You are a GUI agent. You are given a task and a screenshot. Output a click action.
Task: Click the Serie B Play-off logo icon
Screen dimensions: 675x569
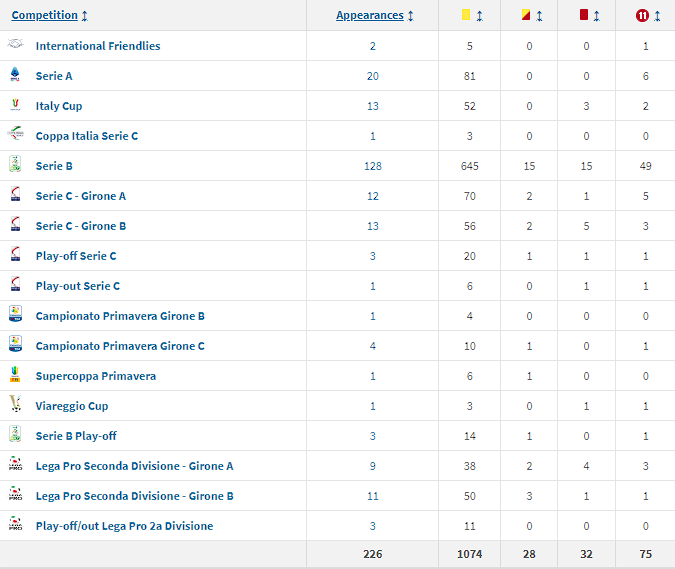tap(15, 435)
